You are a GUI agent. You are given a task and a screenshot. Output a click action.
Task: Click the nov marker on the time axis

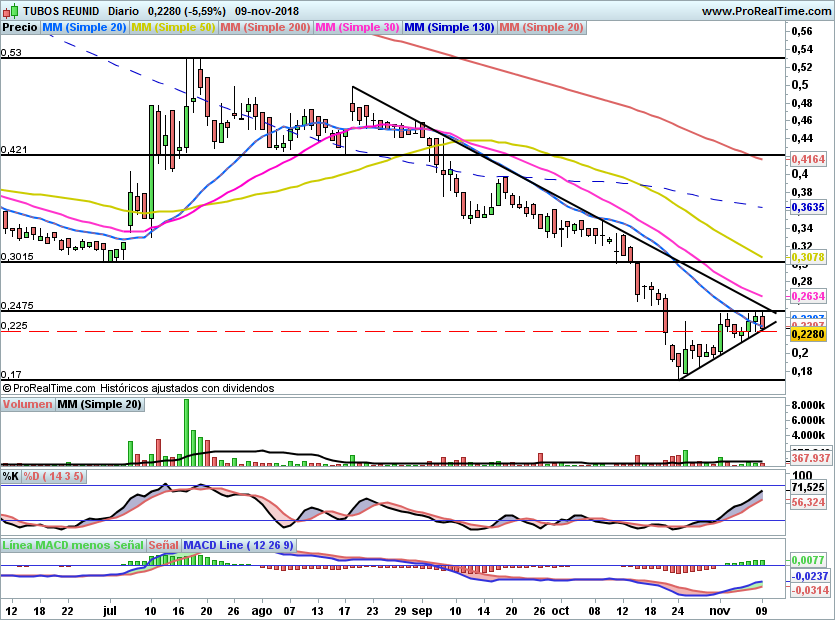[719, 610]
